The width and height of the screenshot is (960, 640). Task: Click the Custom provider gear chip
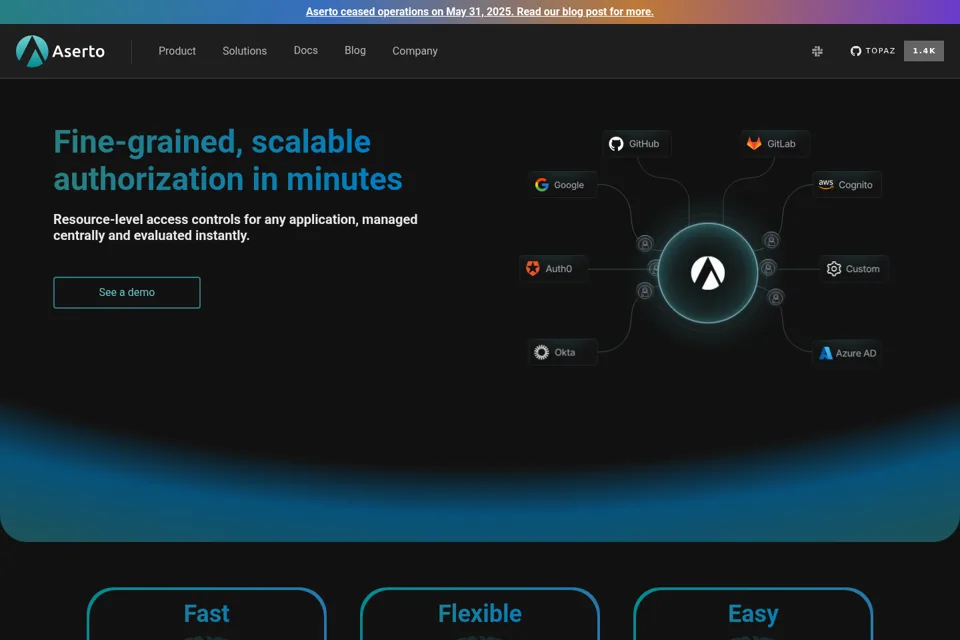point(853,269)
